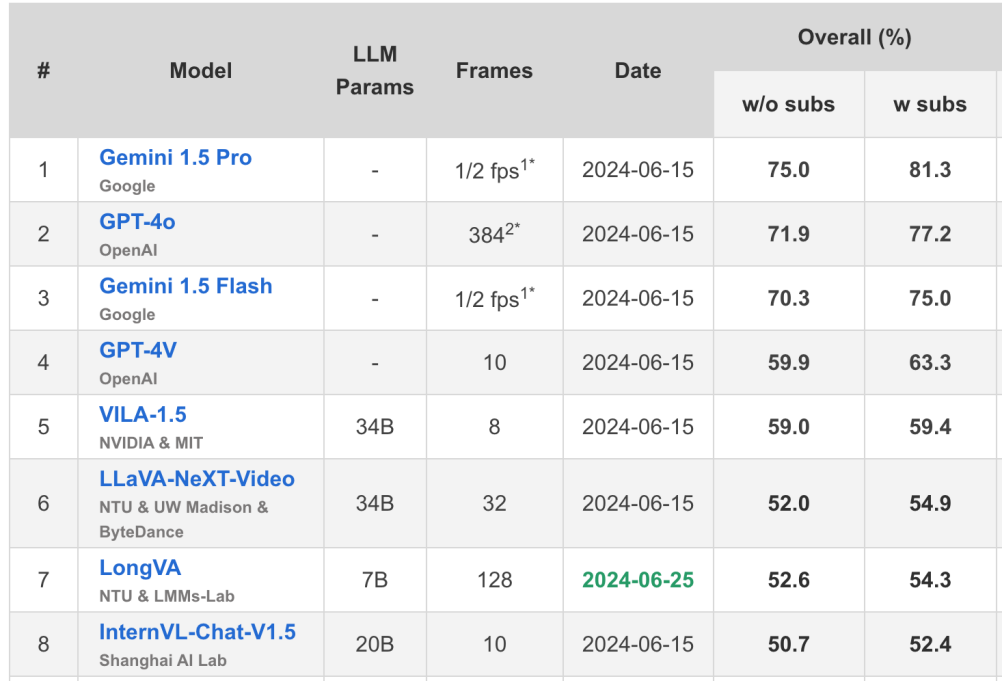Click the LLM Params column header

(374, 70)
